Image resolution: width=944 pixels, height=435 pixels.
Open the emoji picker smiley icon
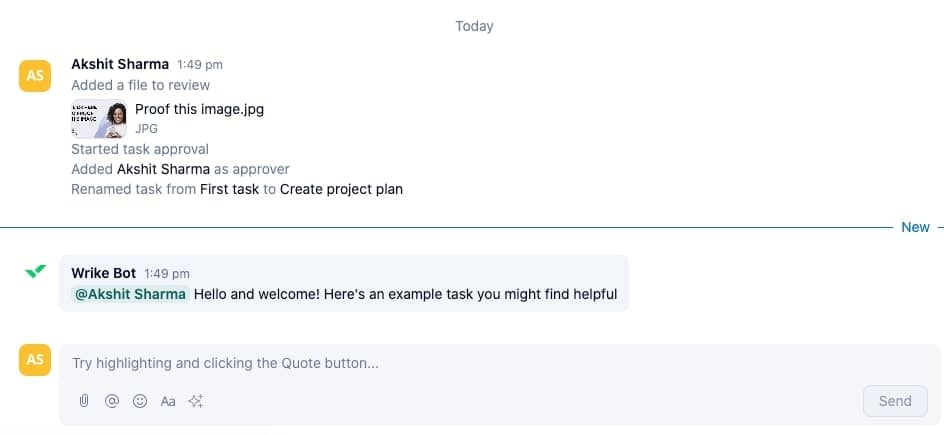tap(140, 401)
